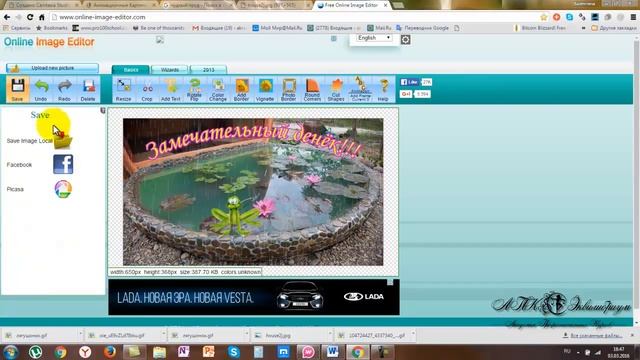Viewport: 640px width, 360px height.
Task: Close the Free Online Image Editor tab
Action: [x=385, y=5]
